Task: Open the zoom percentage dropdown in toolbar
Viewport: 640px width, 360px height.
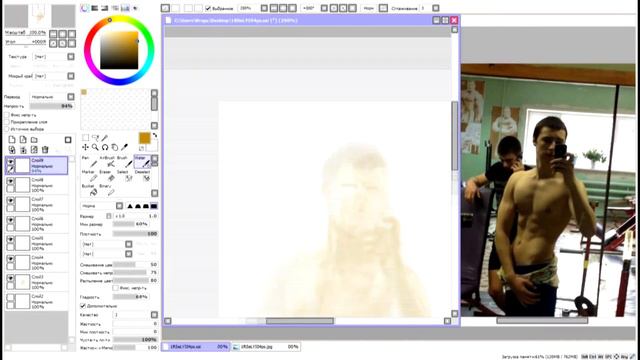Action: click(264, 8)
